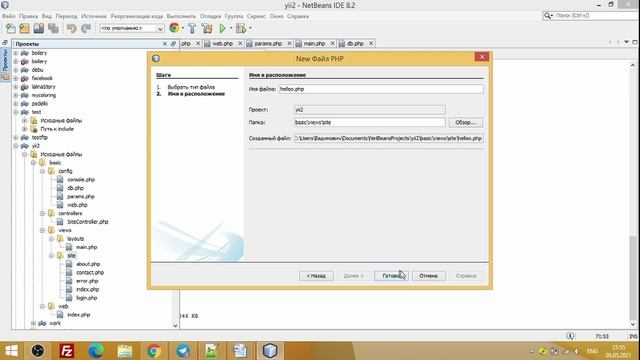Viewport: 640px width, 360px height.
Task: Open Microsoft Edge from the taskbar
Action: tap(96, 351)
